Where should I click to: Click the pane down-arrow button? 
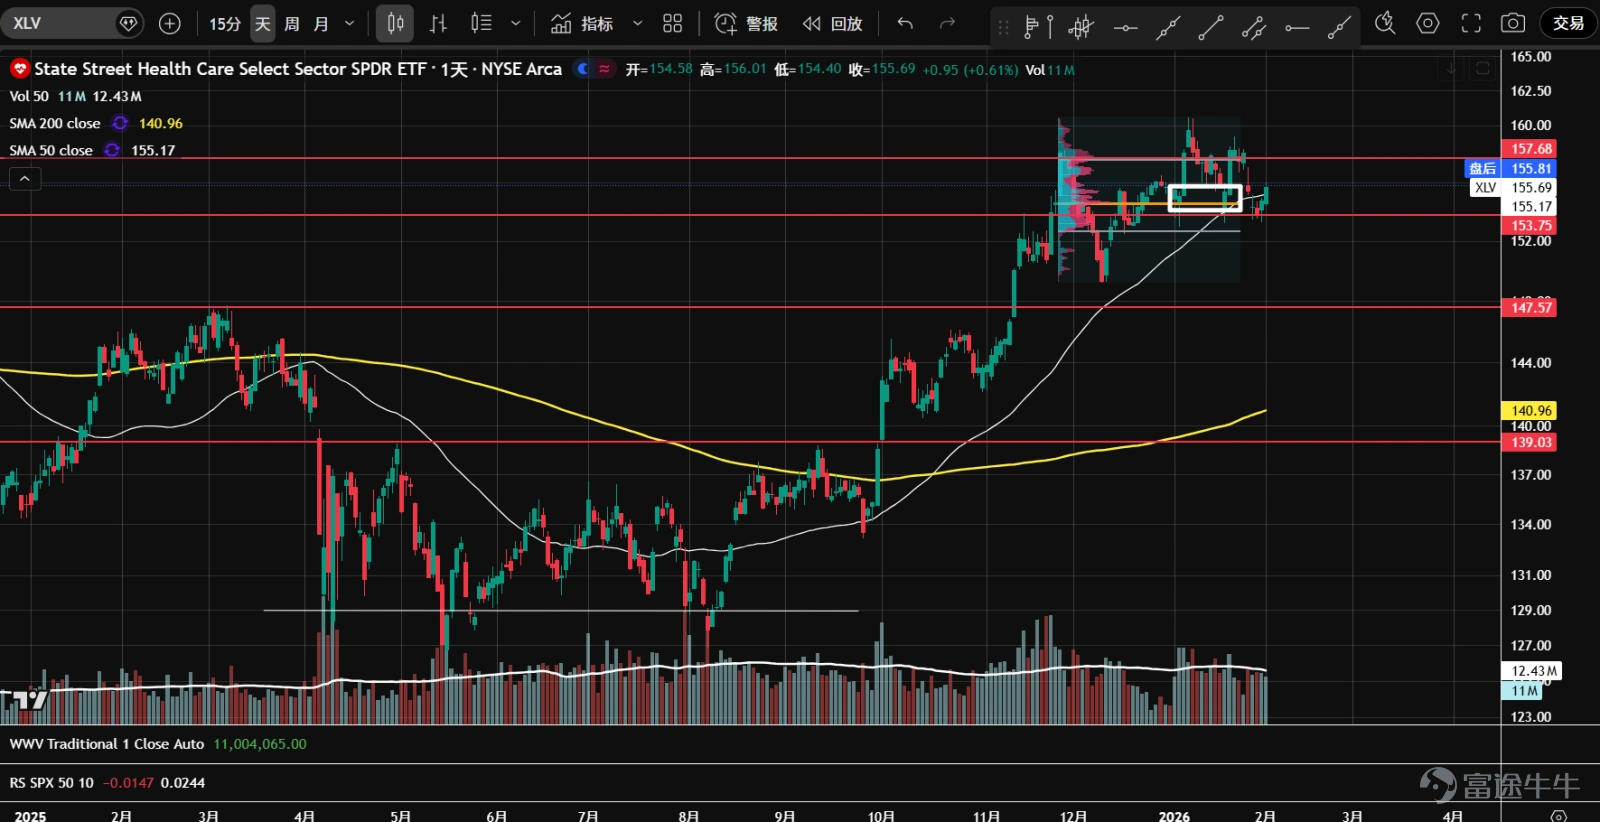(1451, 69)
